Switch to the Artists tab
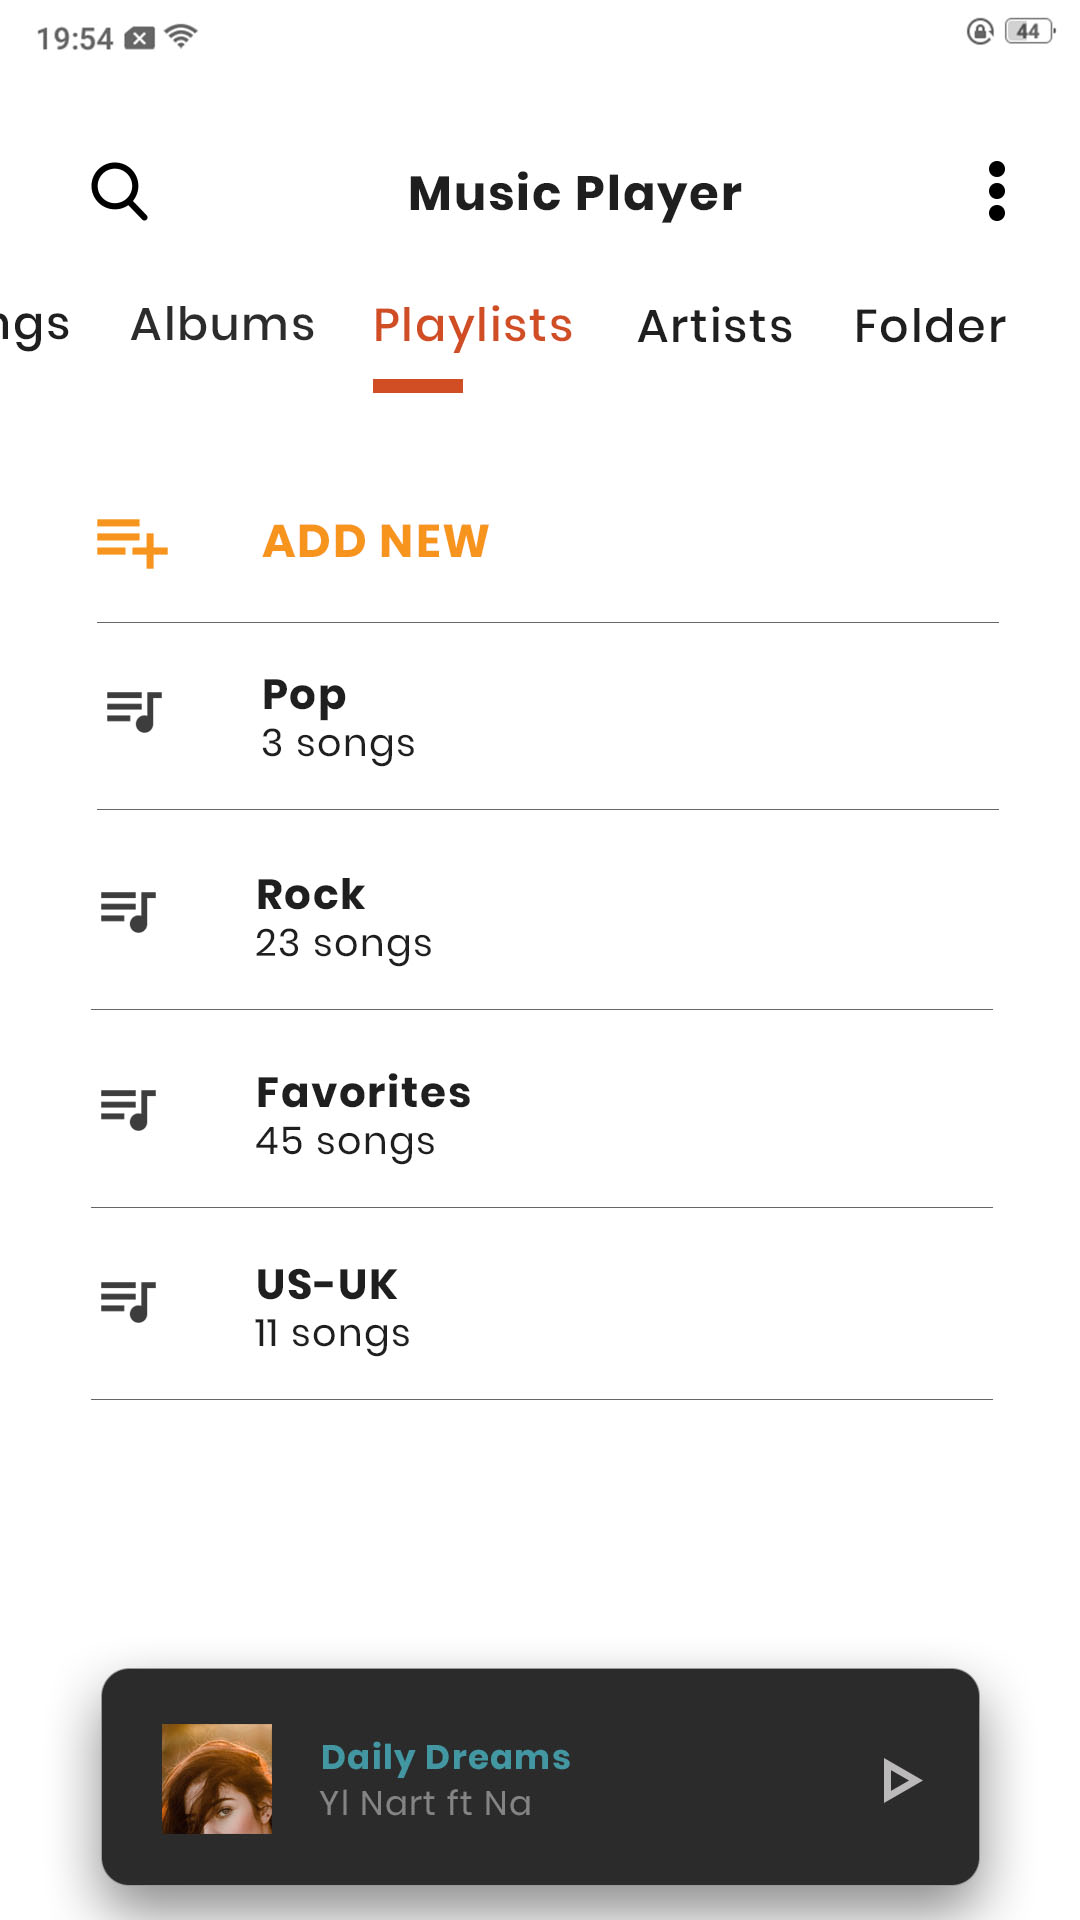The width and height of the screenshot is (1080, 1920). point(715,326)
